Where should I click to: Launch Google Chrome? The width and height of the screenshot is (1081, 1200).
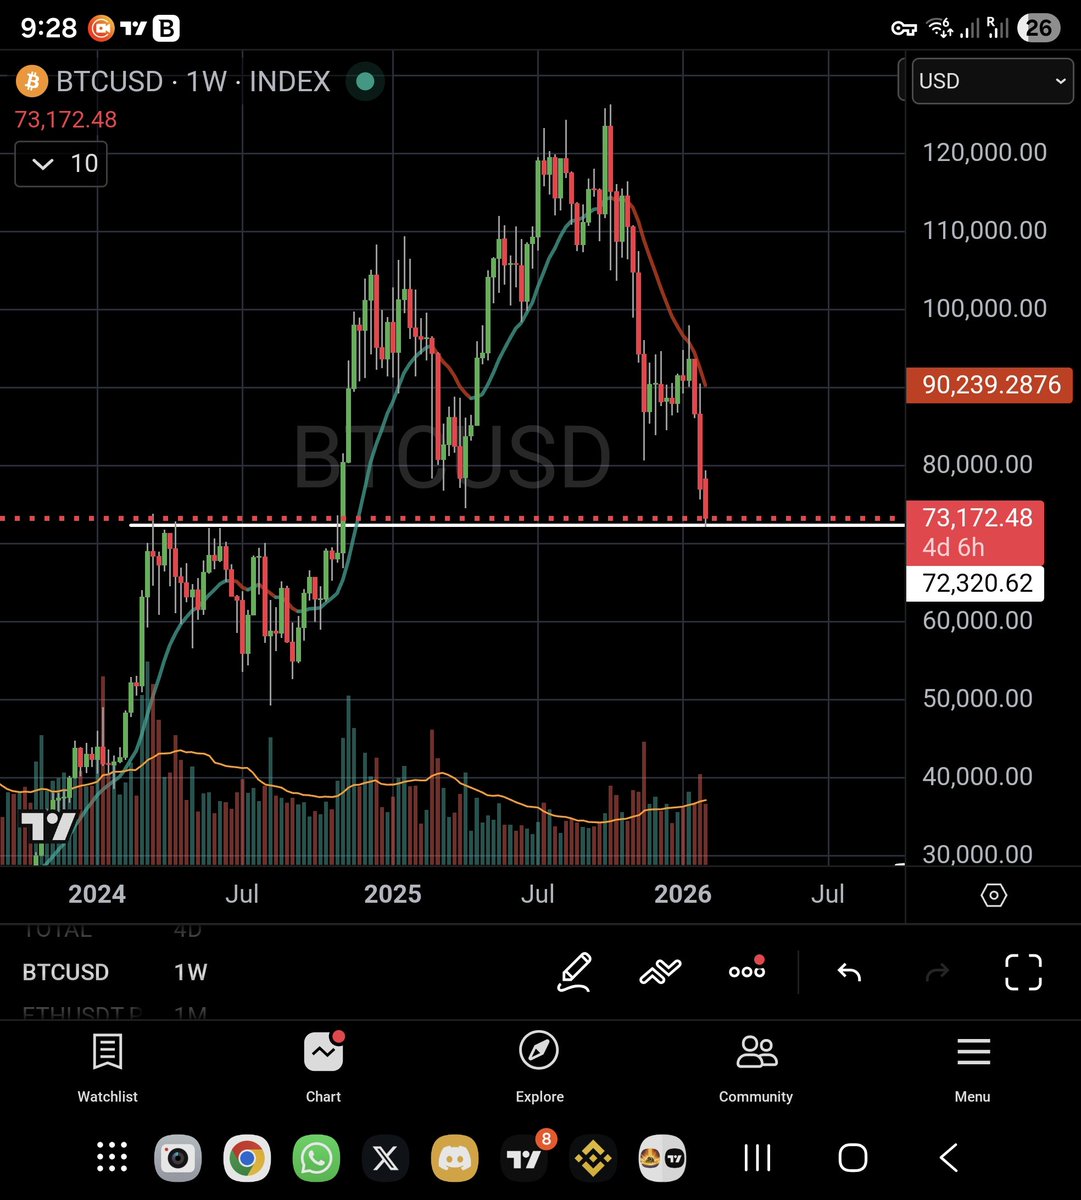(x=246, y=1158)
